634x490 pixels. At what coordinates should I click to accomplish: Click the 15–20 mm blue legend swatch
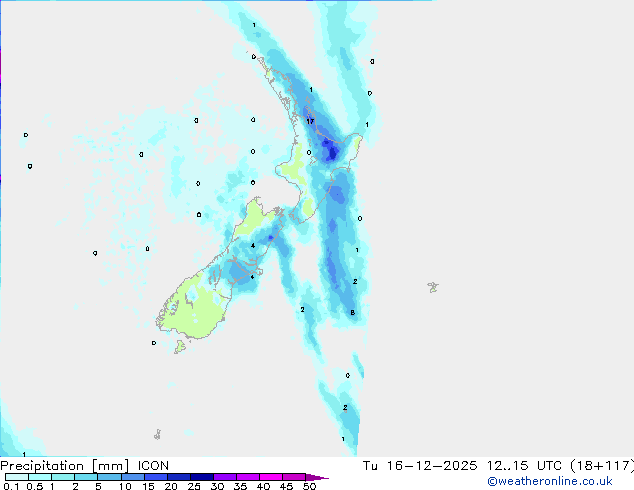pos(156,477)
